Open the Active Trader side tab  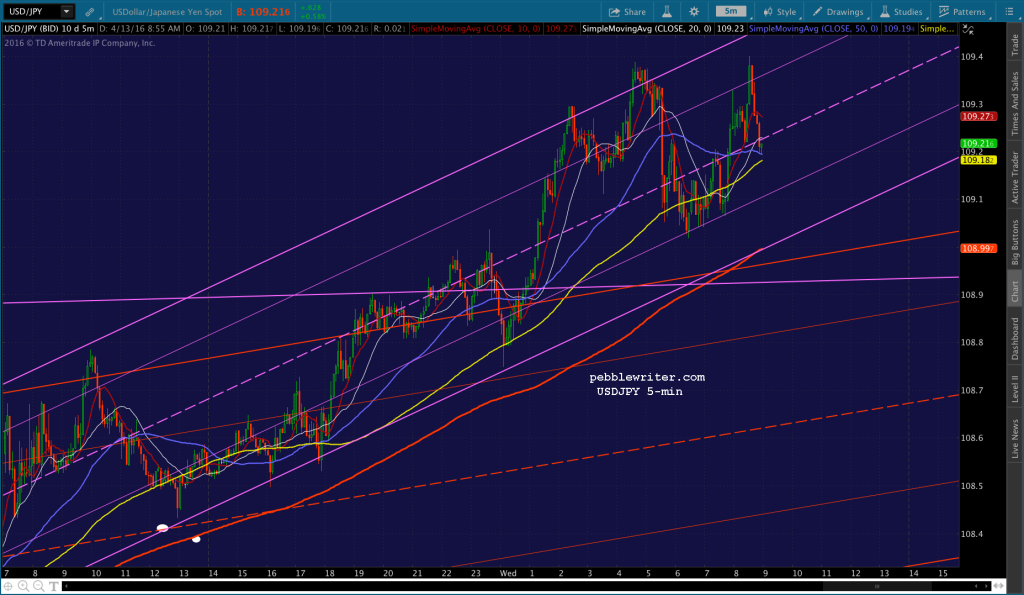[x=1015, y=177]
